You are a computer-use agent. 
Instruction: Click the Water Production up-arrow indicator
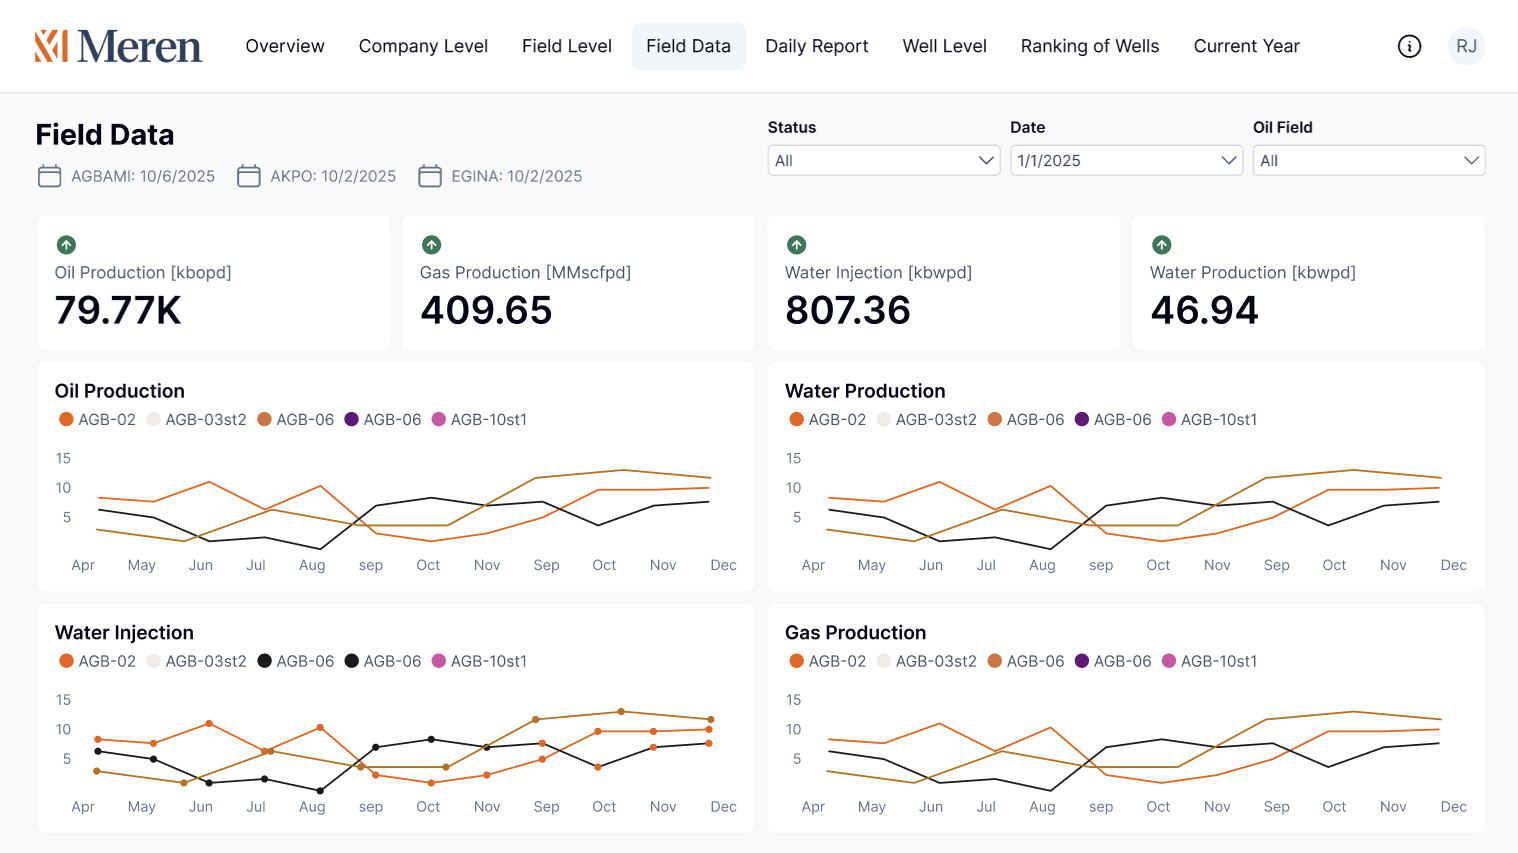click(1161, 244)
